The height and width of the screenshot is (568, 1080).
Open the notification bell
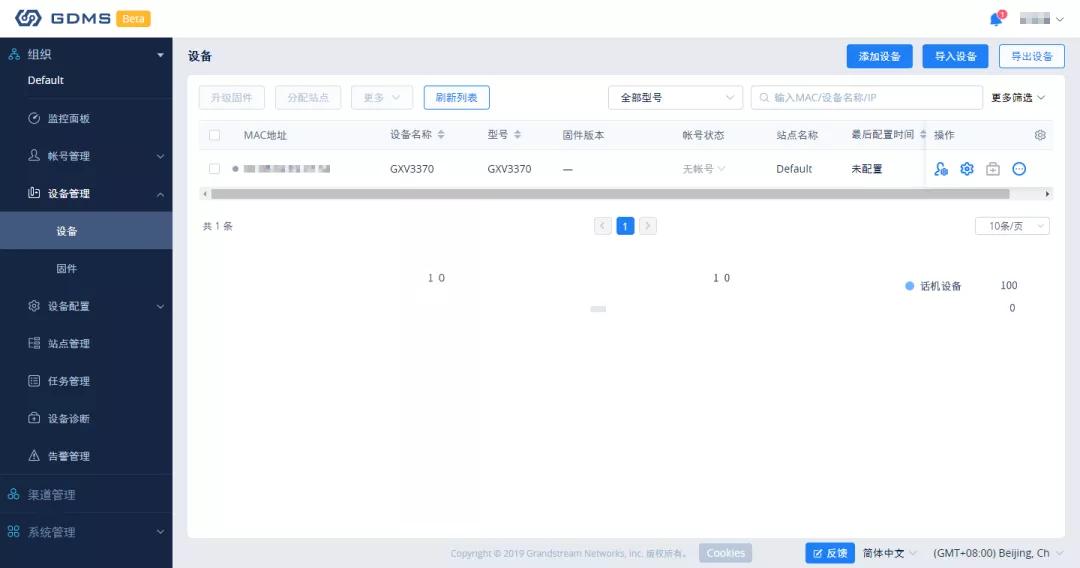[x=996, y=19]
